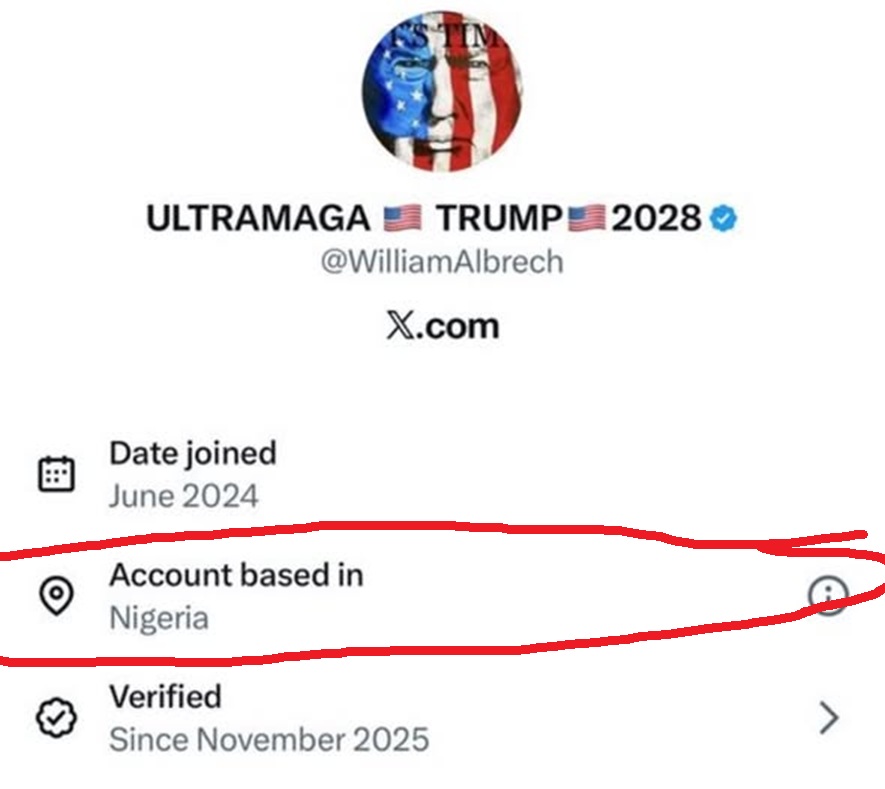Click the ULTRAMAGA display name text
This screenshot has width=885, height=789.
[x=259, y=218]
